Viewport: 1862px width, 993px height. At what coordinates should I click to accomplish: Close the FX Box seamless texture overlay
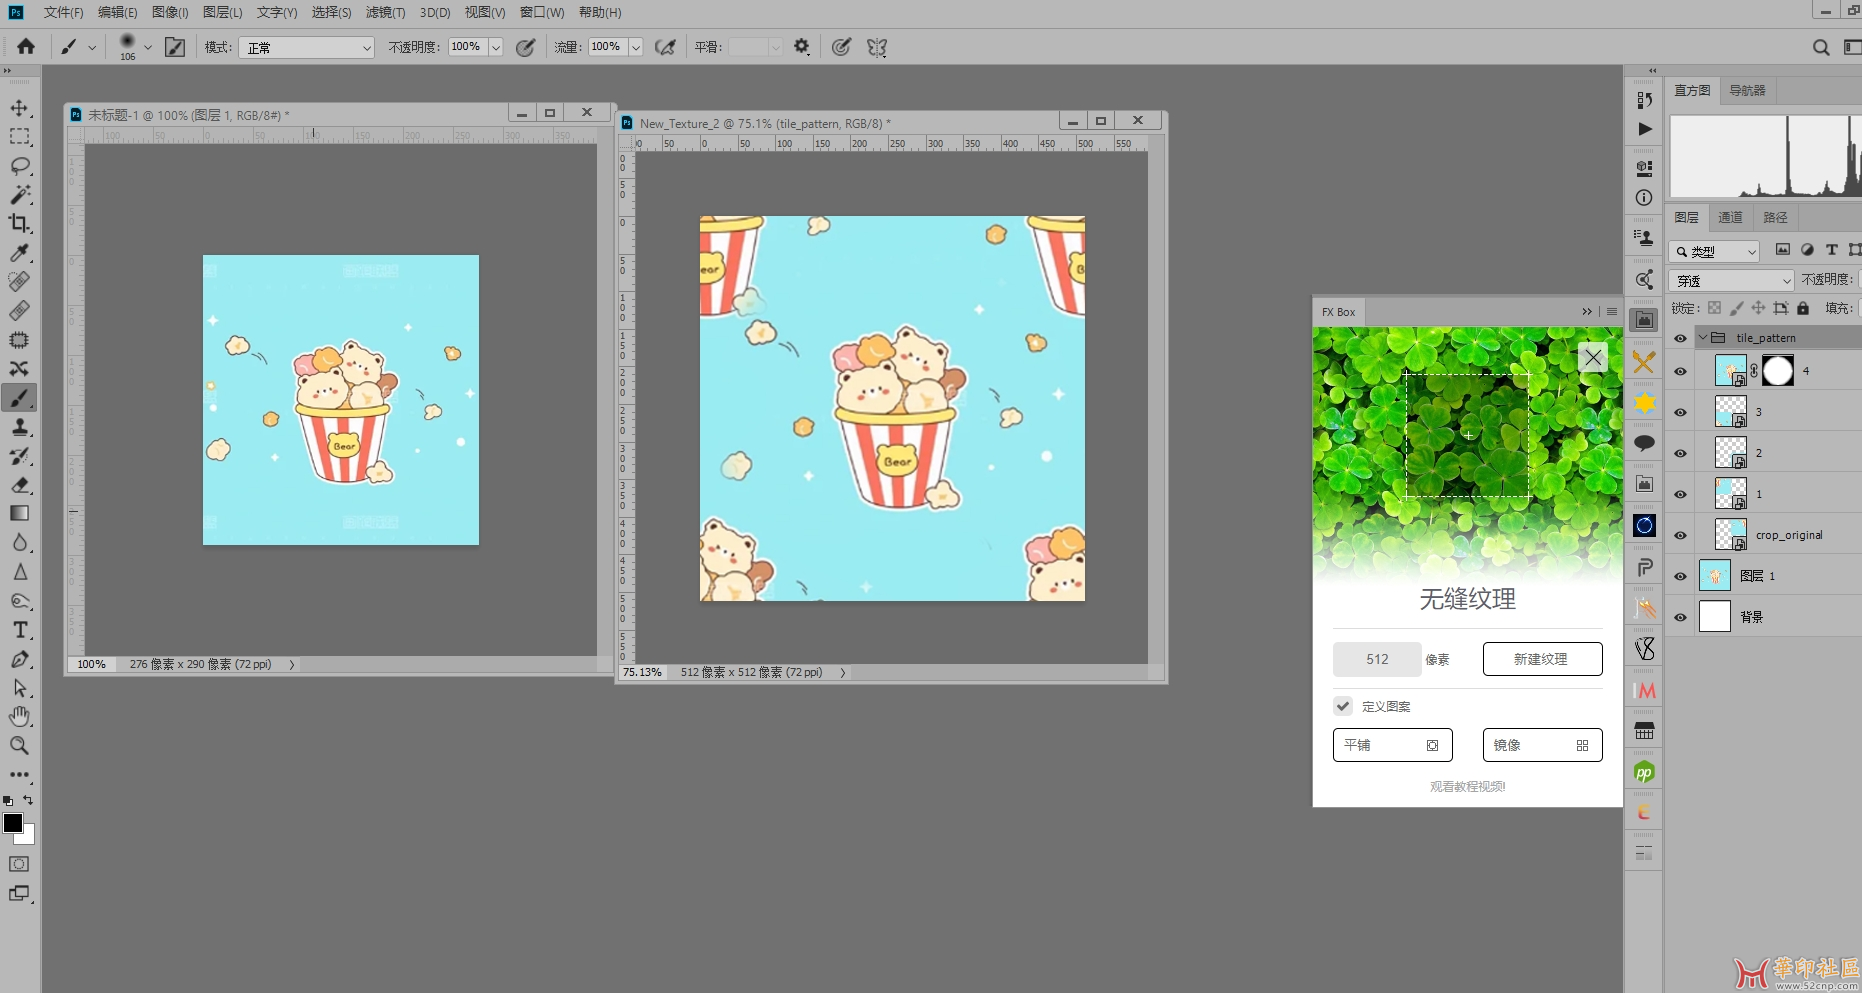pos(1593,358)
